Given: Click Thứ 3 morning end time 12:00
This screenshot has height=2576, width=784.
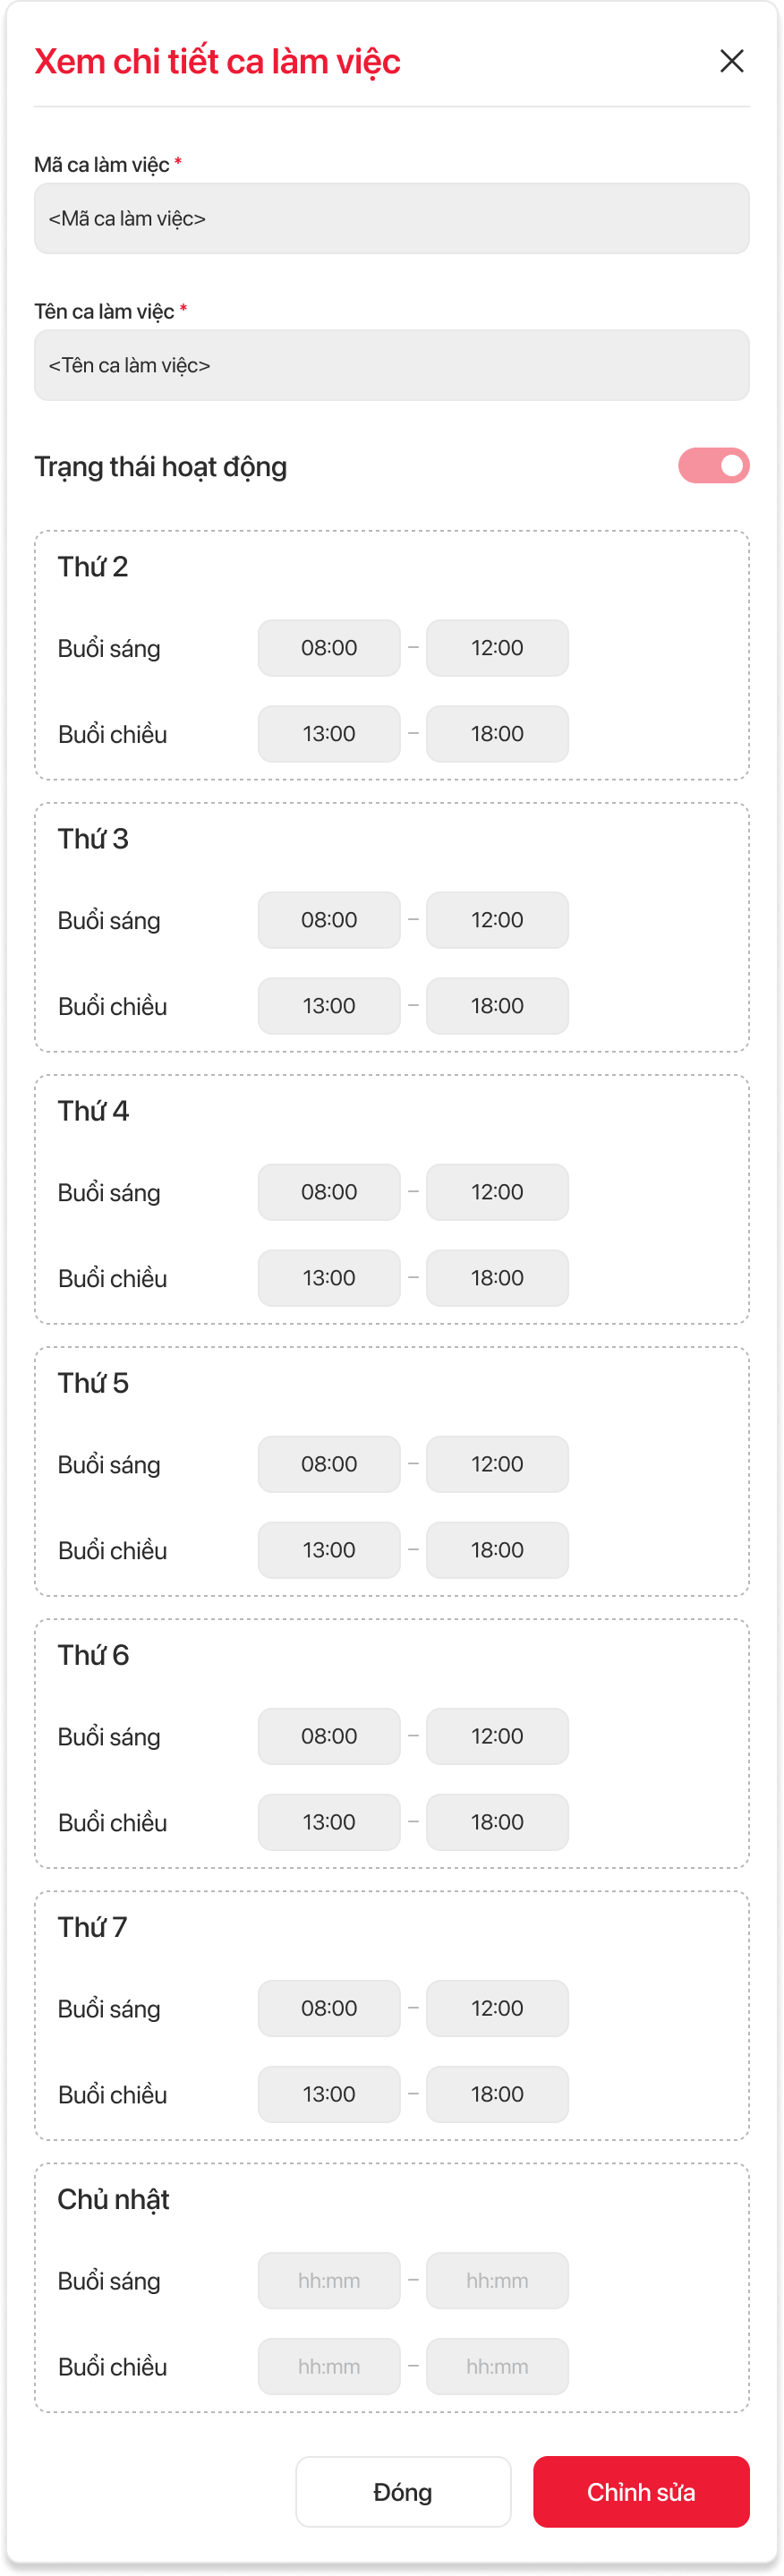Looking at the screenshot, I should tap(497, 920).
